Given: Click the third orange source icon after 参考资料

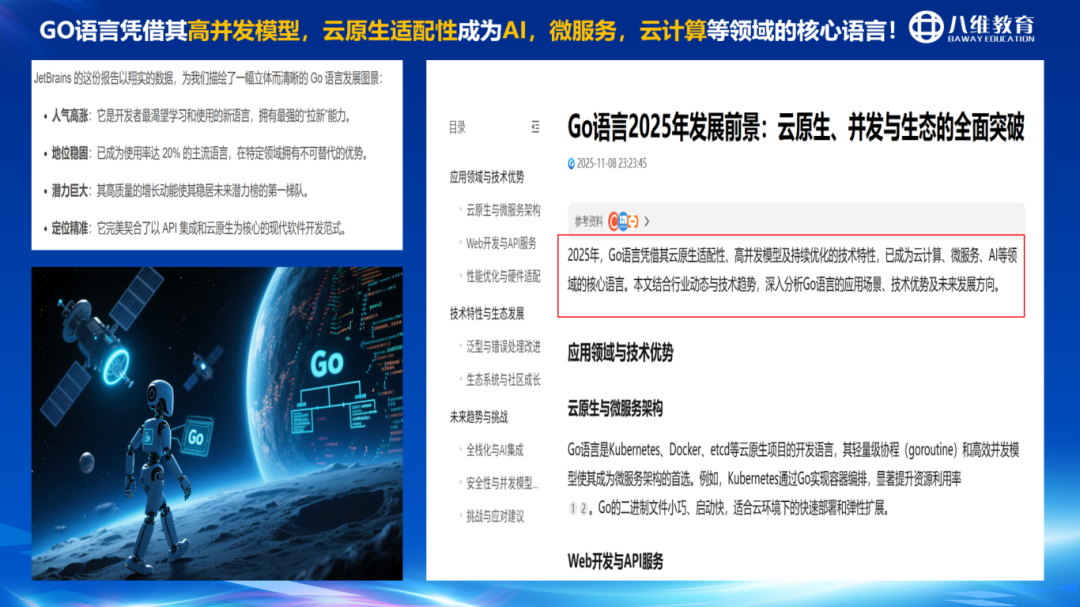Looking at the screenshot, I should click(x=633, y=221).
